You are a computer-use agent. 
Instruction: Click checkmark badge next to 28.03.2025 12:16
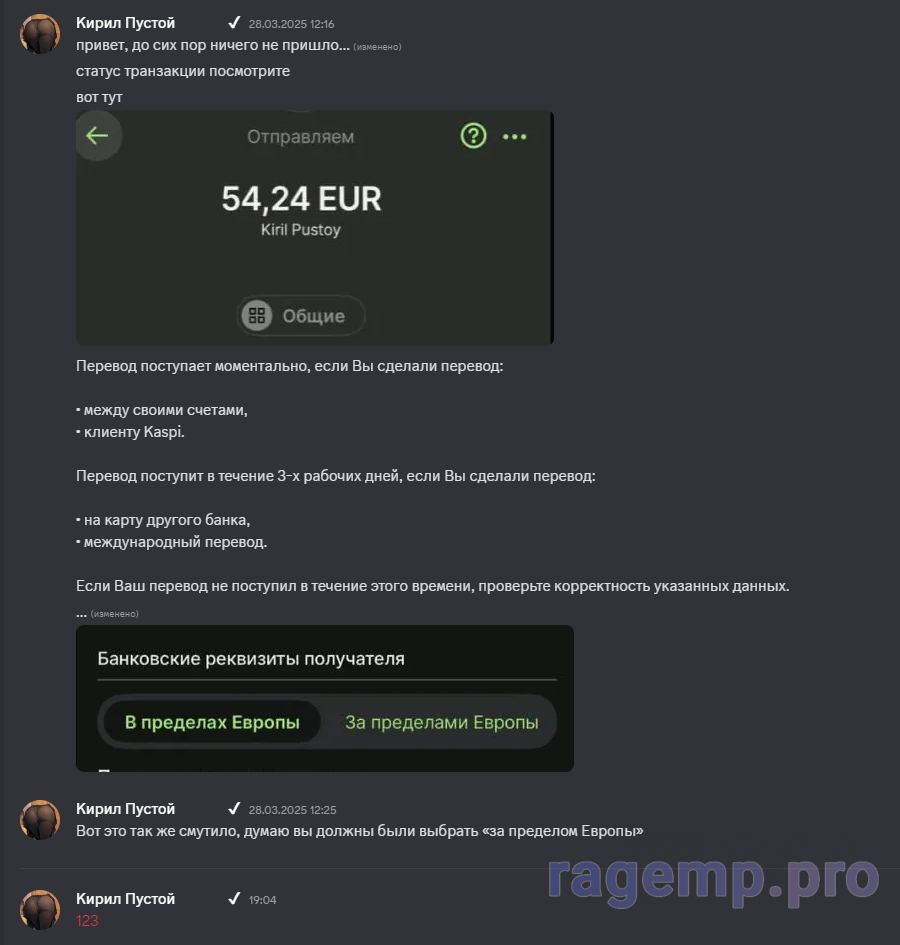click(234, 23)
